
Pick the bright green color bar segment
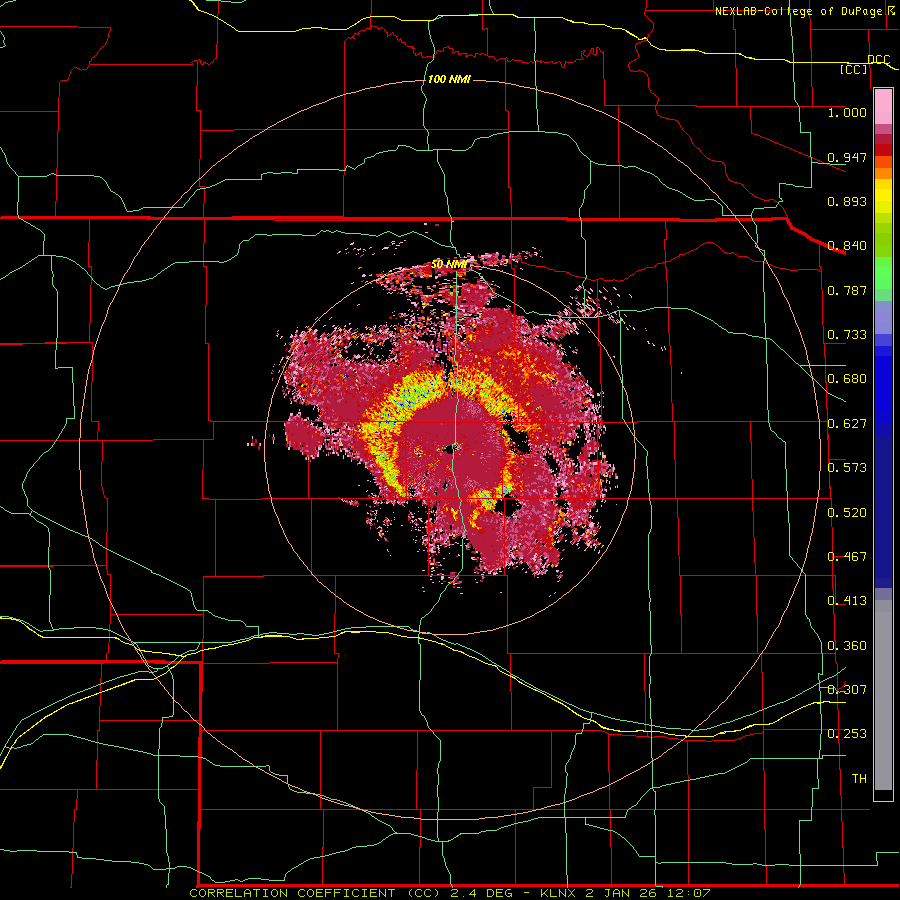click(883, 274)
